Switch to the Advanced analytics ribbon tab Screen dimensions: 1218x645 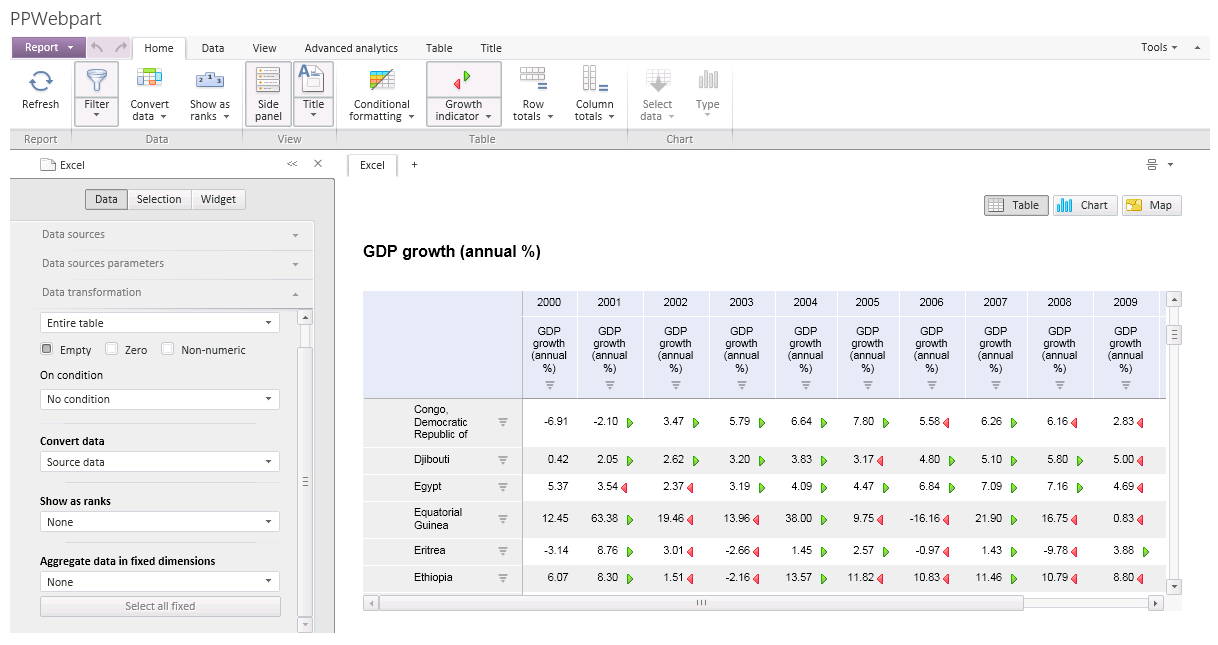351,48
